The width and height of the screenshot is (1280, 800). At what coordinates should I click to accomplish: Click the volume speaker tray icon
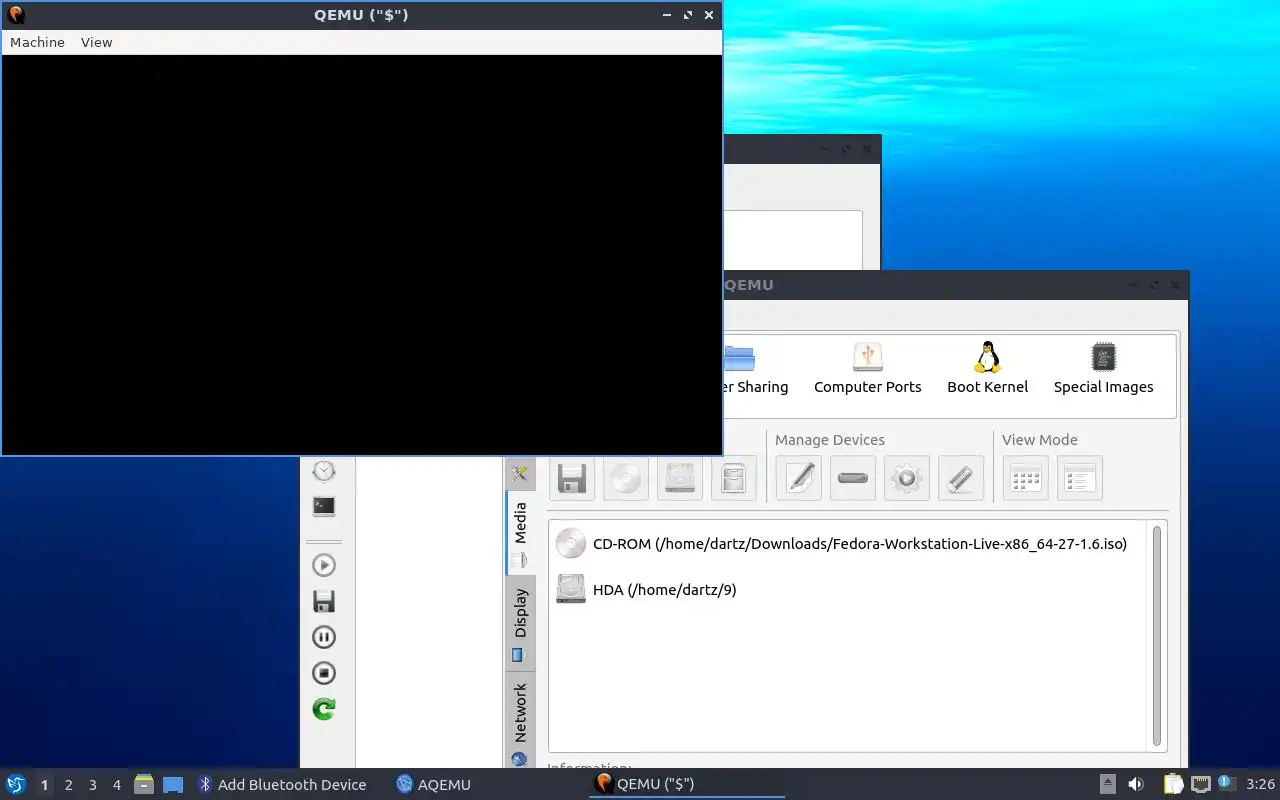(1136, 784)
